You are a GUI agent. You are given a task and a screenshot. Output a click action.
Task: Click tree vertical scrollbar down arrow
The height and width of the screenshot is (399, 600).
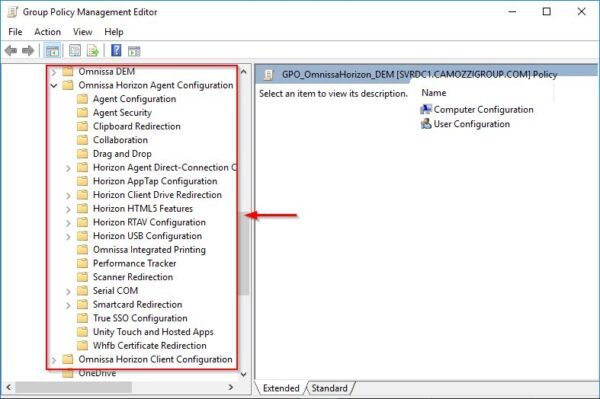coord(244,374)
